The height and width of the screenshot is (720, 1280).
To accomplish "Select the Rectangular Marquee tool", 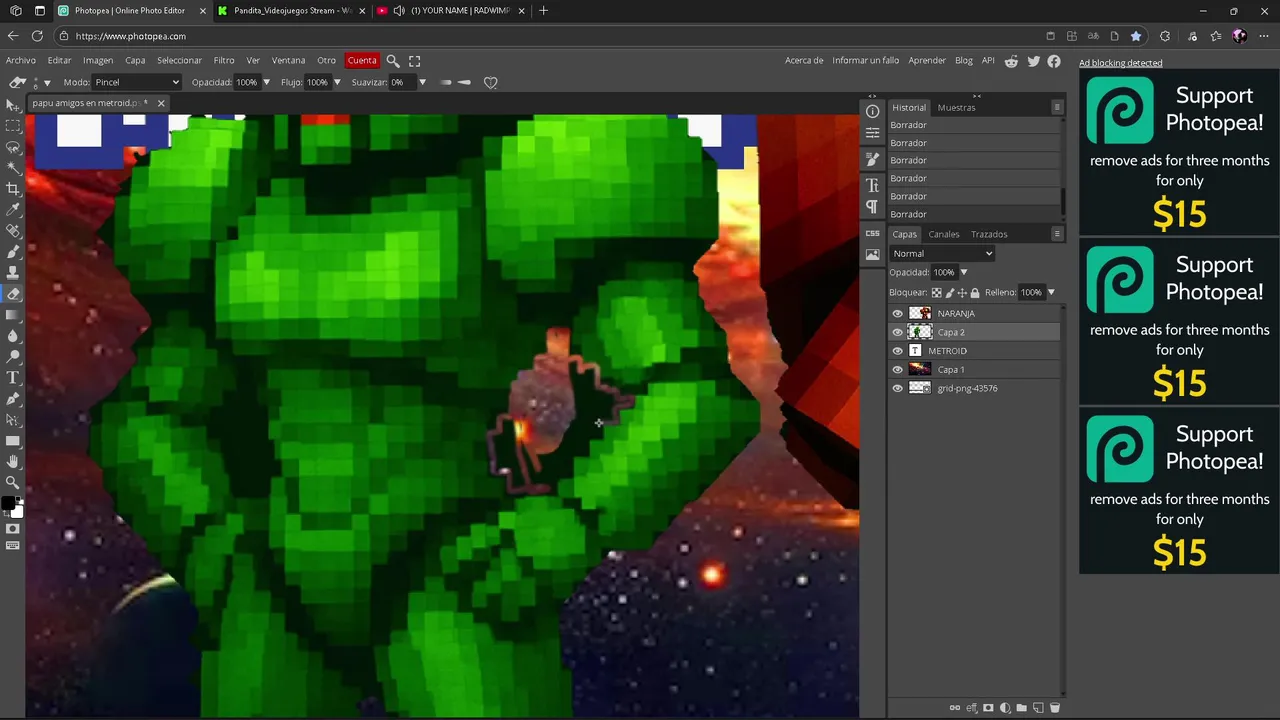I will tap(13, 126).
